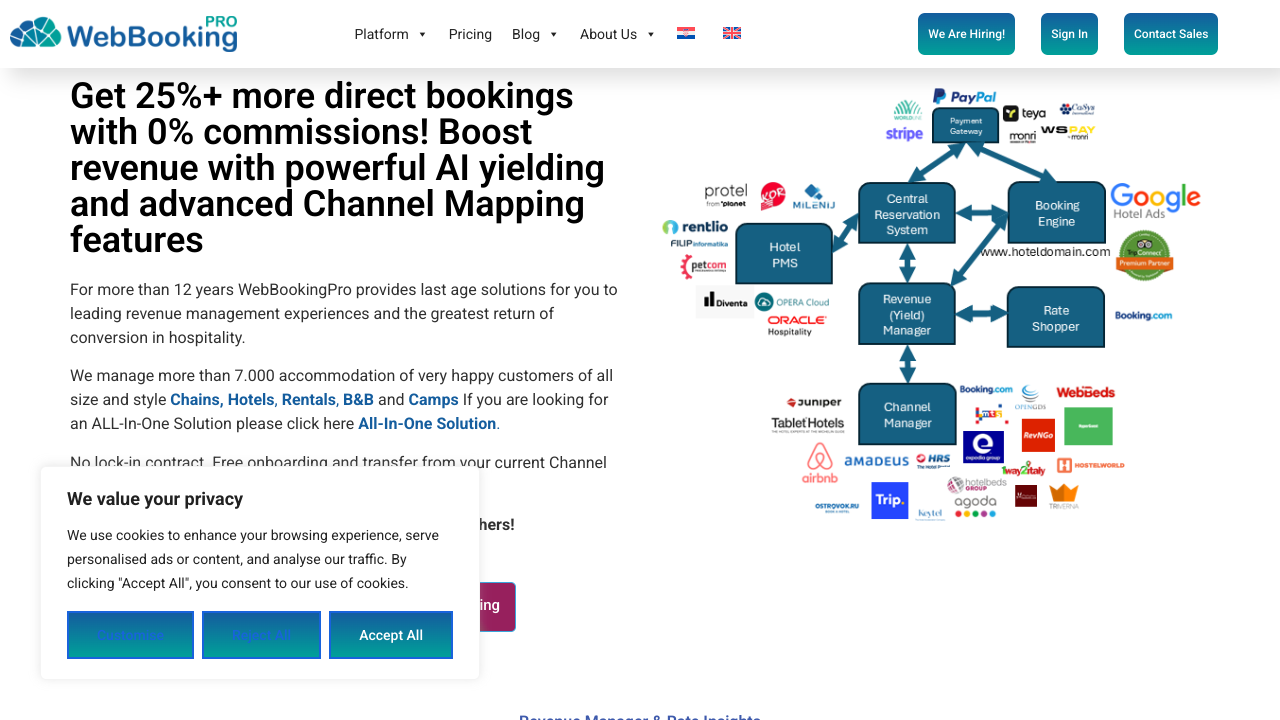Switch language using the UK flag

(x=732, y=33)
